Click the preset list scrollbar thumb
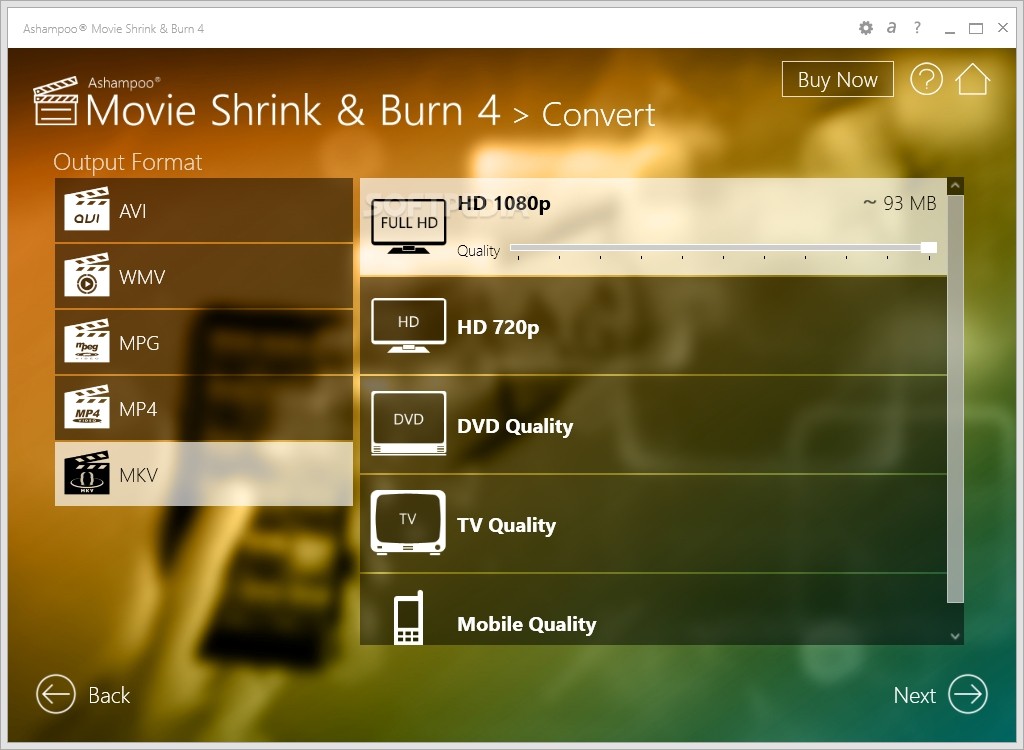Viewport: 1024px width, 750px height. coord(955,399)
